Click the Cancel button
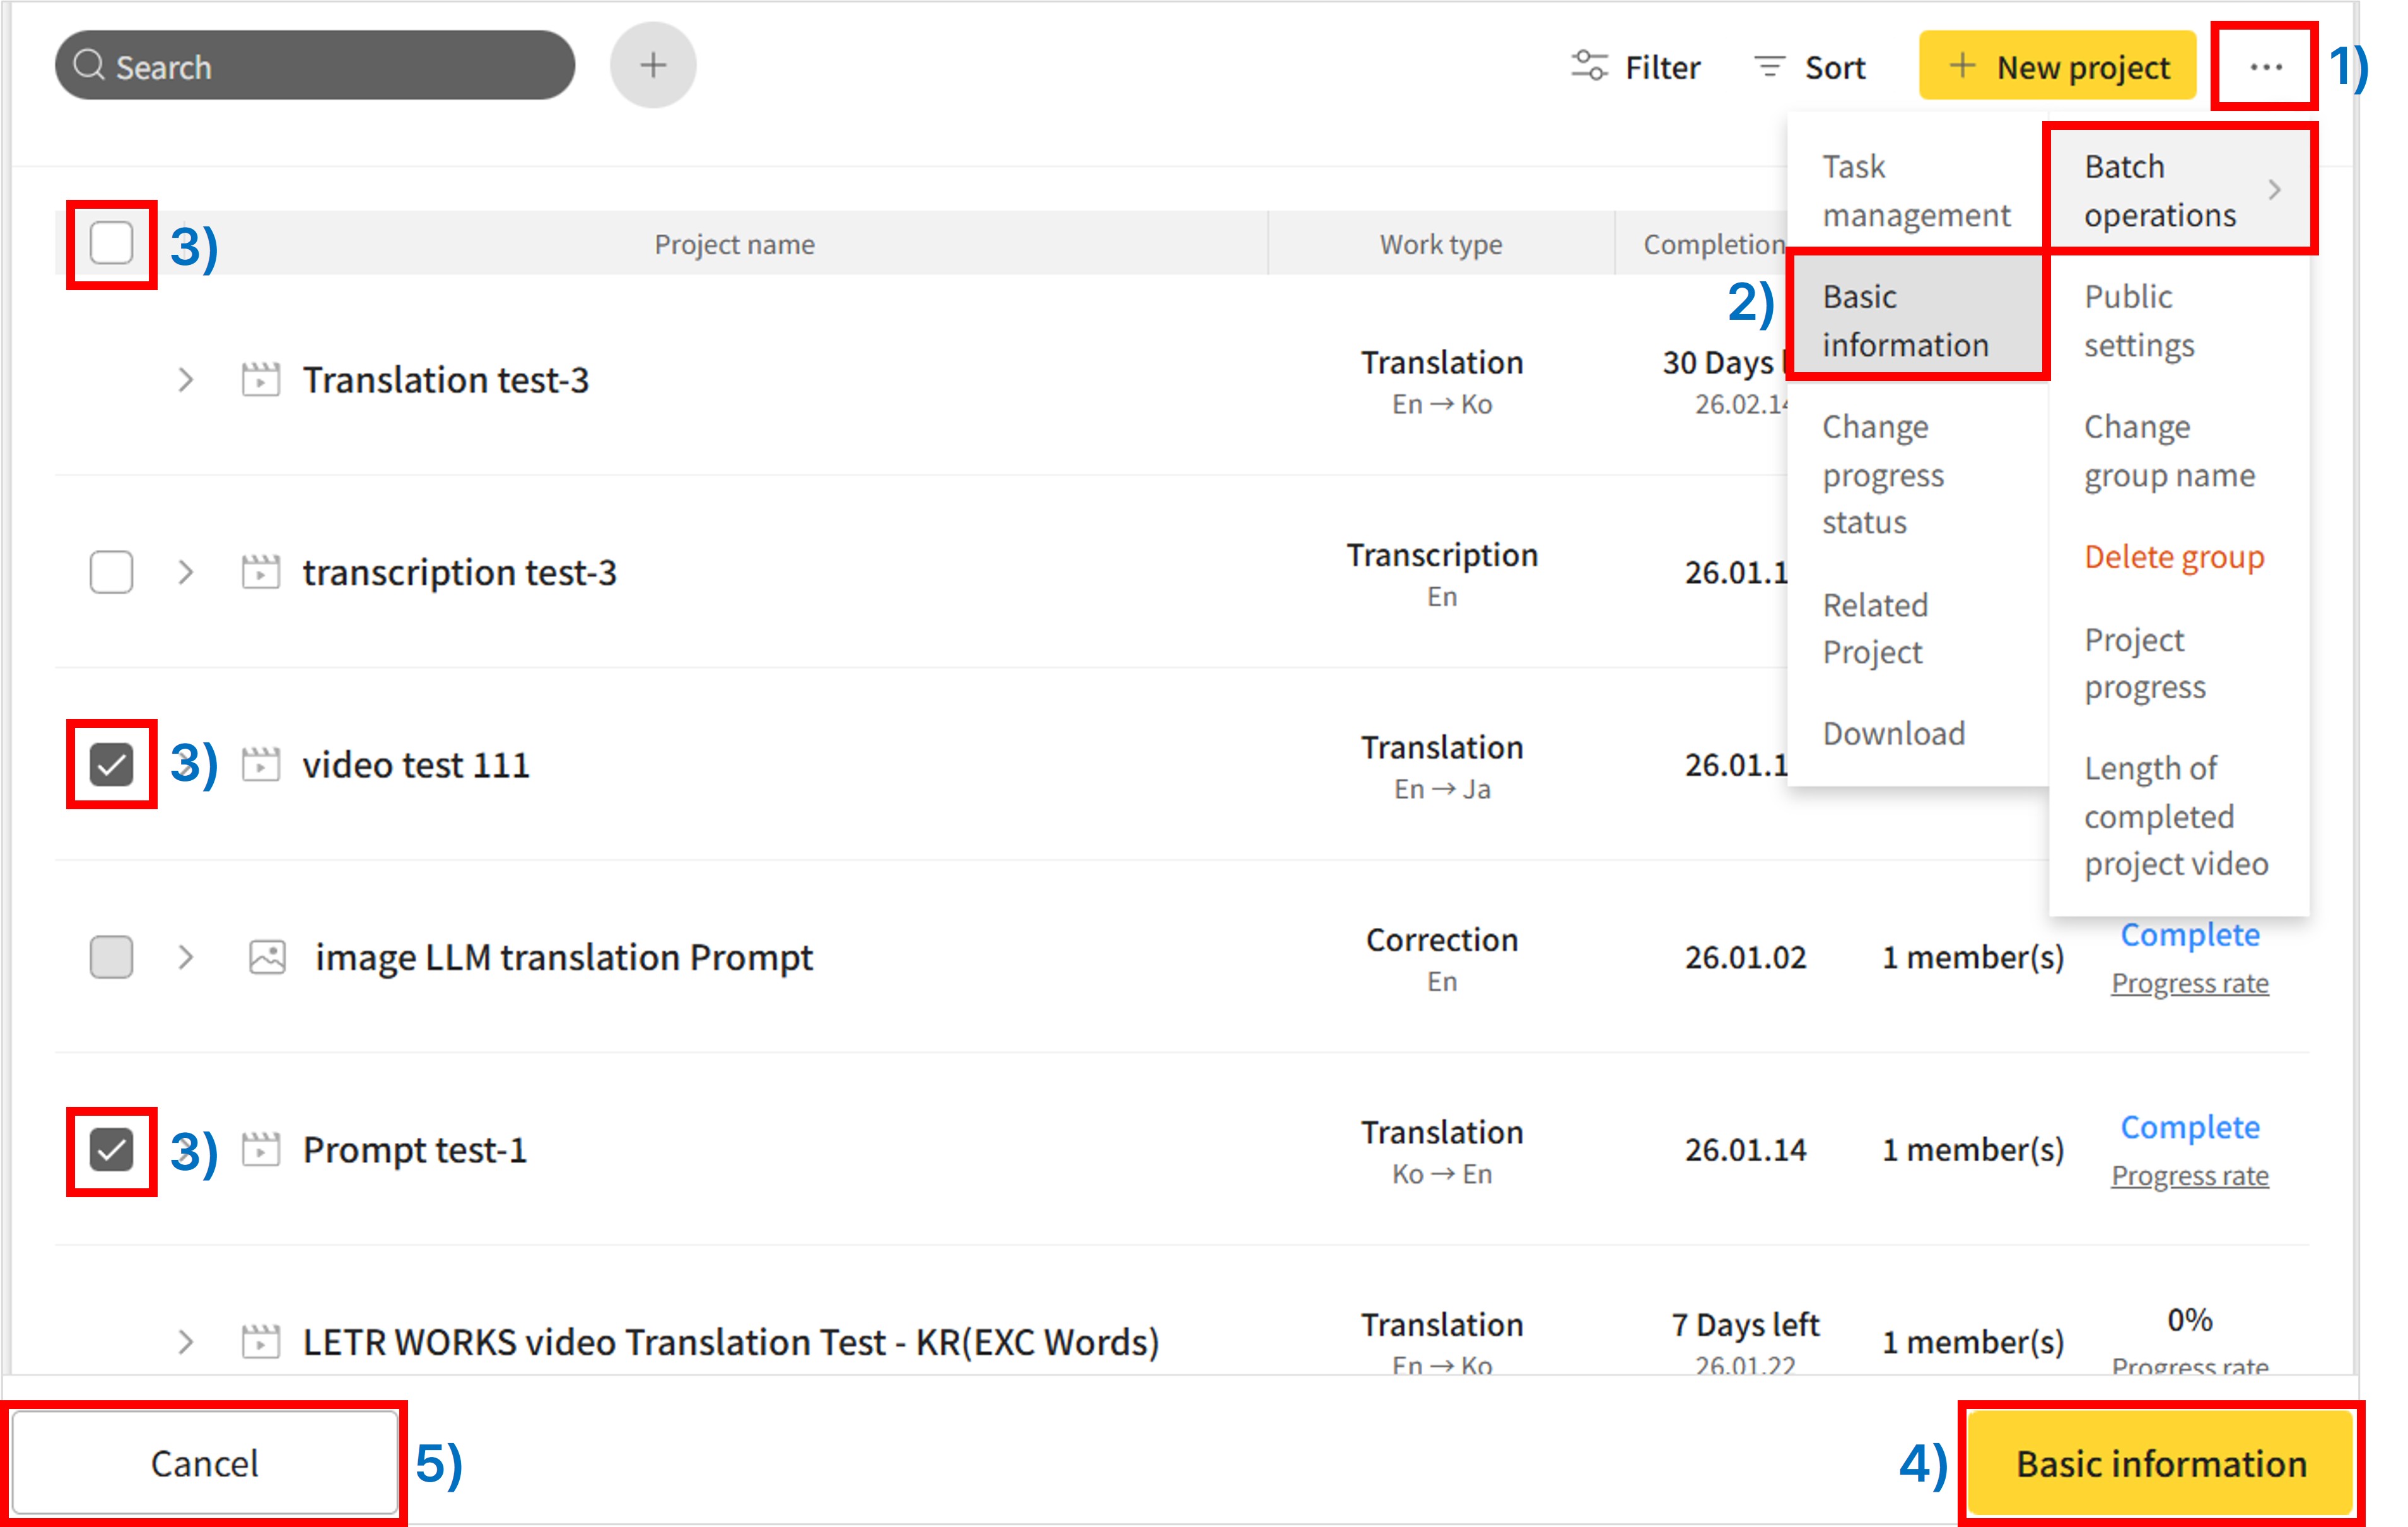The height and width of the screenshot is (1527, 2408). pyautogui.click(x=205, y=1463)
